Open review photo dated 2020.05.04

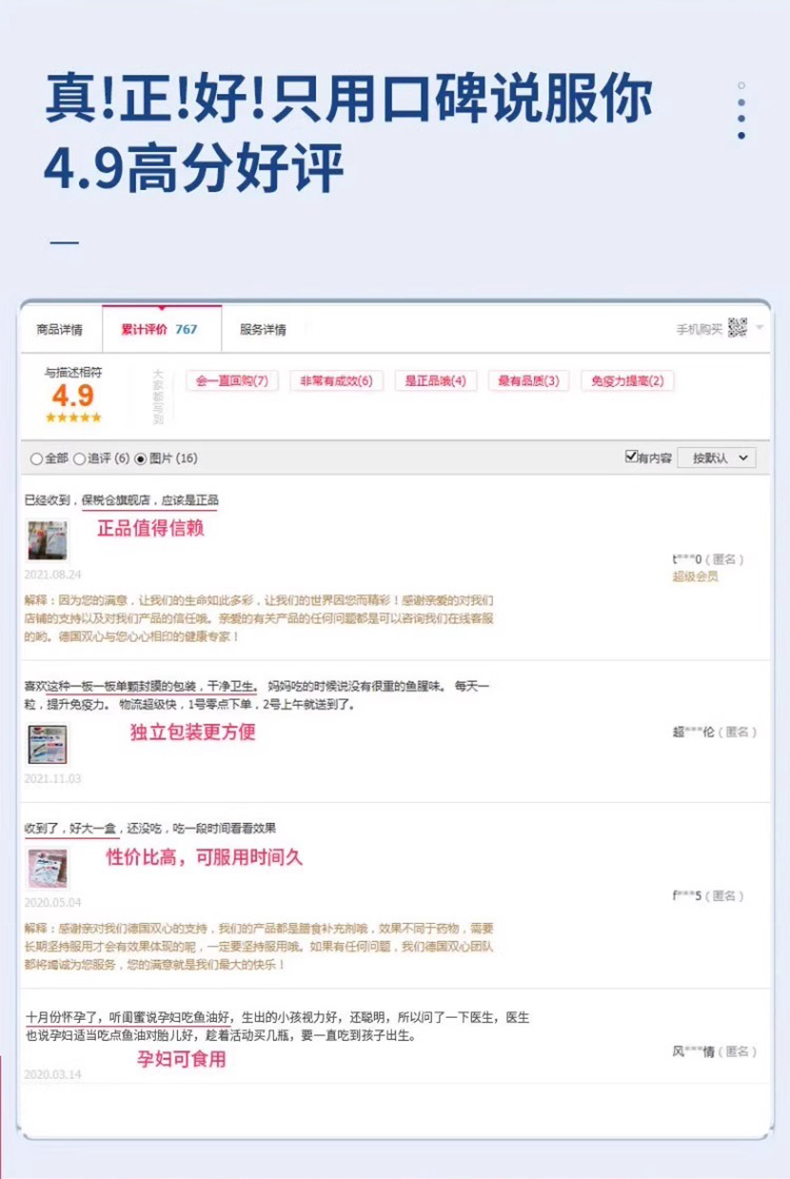[x=47, y=868]
